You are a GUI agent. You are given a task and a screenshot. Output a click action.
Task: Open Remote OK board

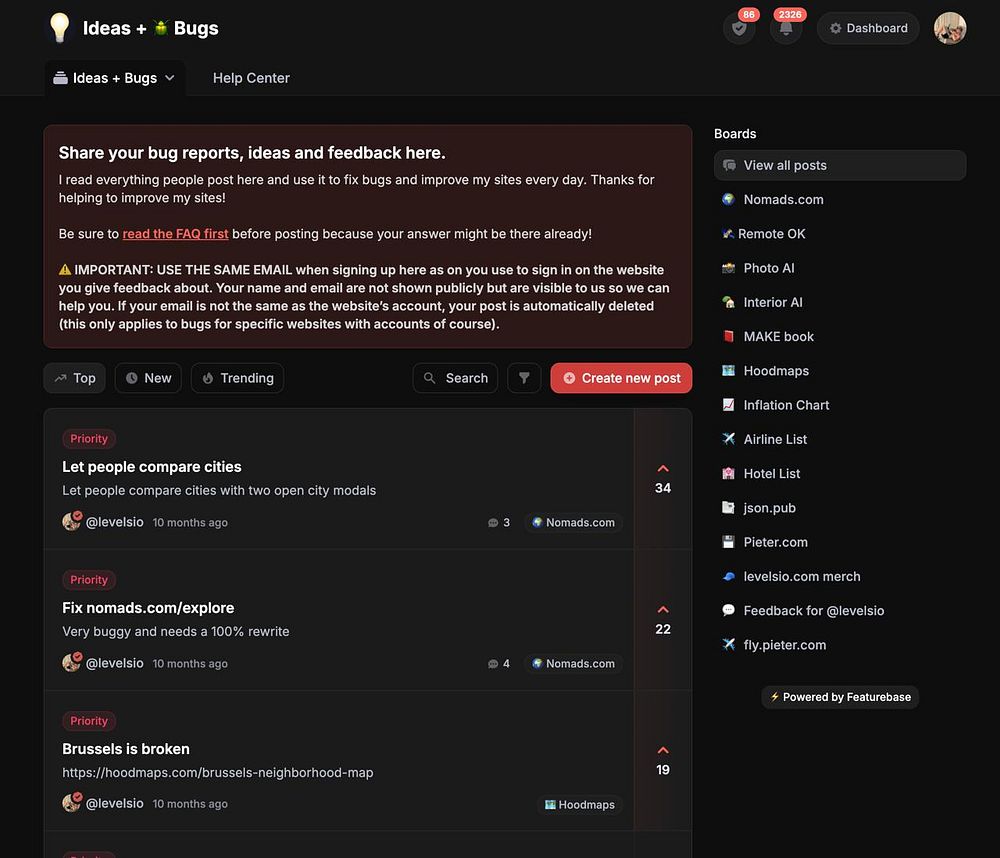click(x=840, y=234)
